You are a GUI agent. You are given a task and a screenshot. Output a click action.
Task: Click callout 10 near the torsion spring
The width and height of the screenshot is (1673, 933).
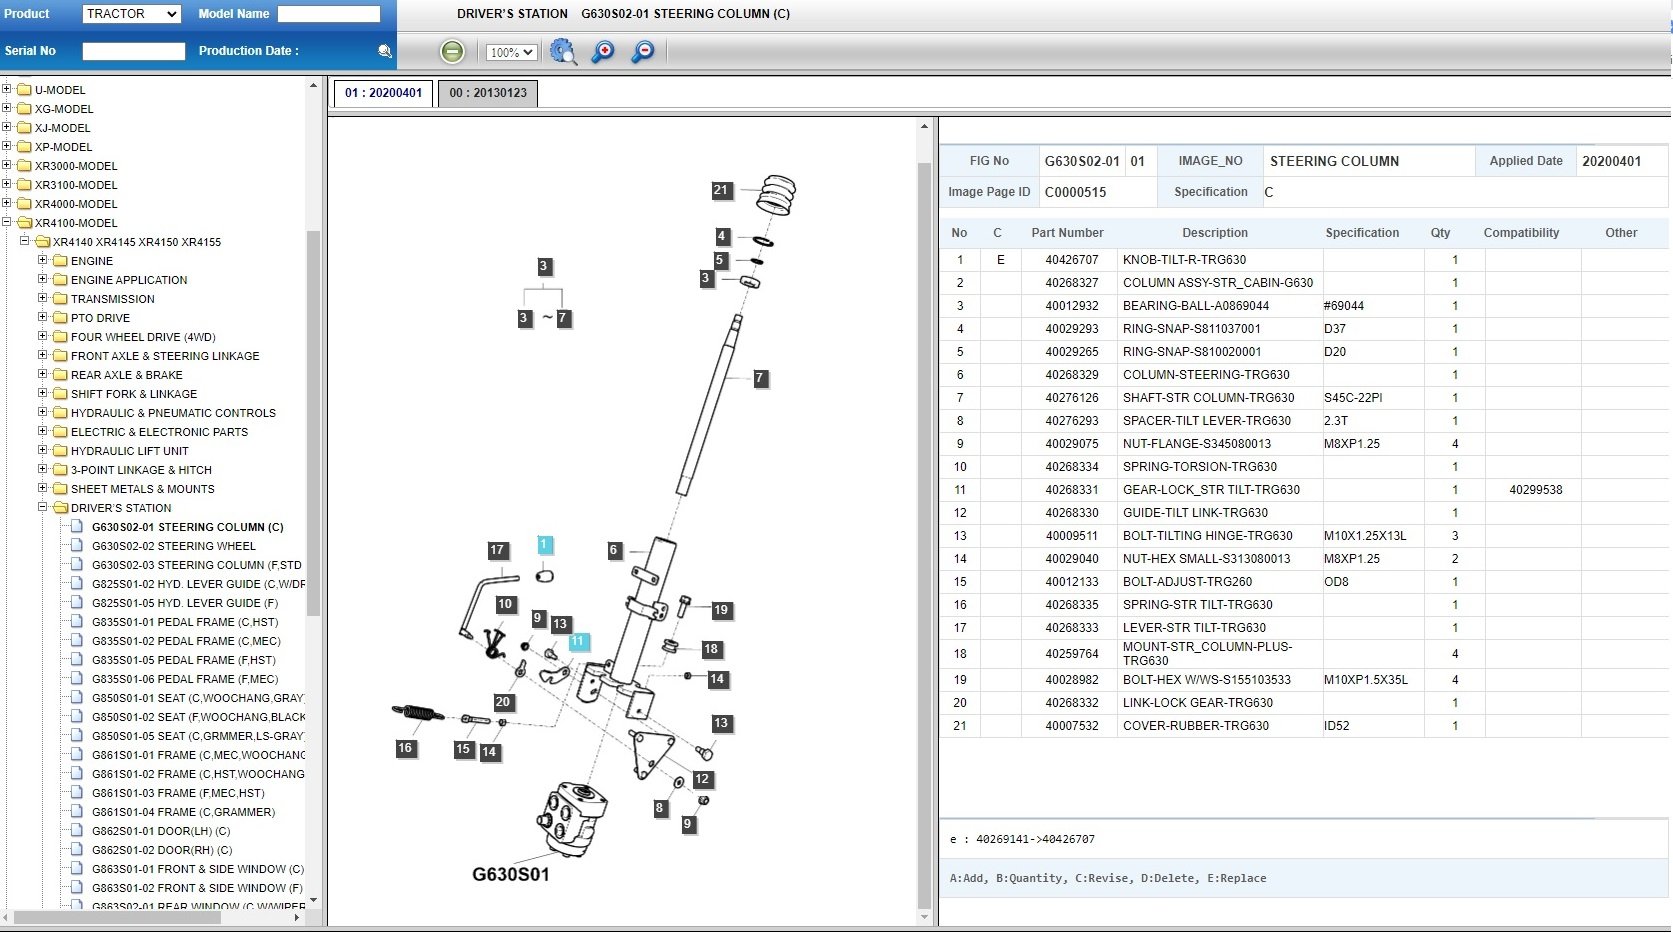pyautogui.click(x=505, y=604)
